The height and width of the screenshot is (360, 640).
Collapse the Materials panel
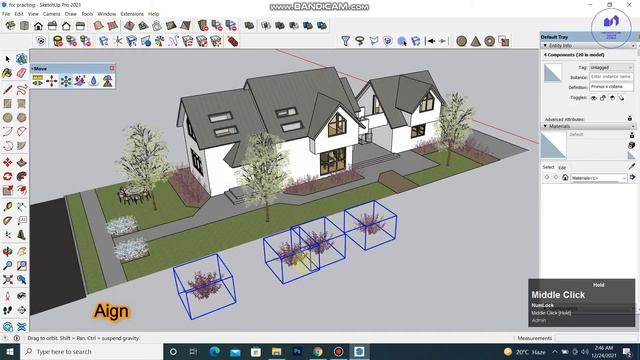click(x=545, y=126)
